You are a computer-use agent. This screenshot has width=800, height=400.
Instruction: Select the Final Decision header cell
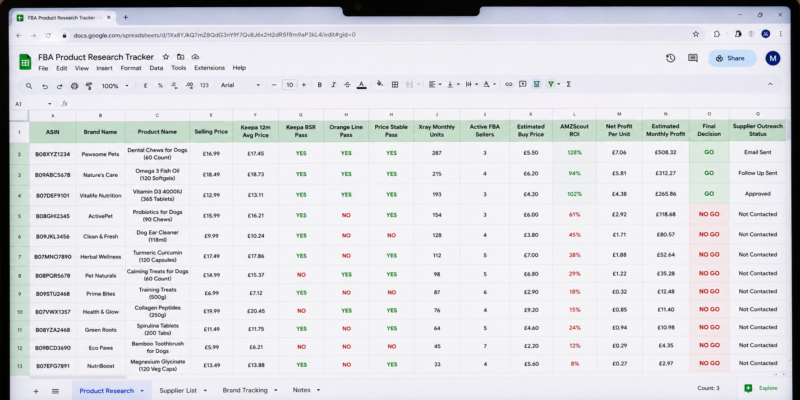[x=709, y=130]
